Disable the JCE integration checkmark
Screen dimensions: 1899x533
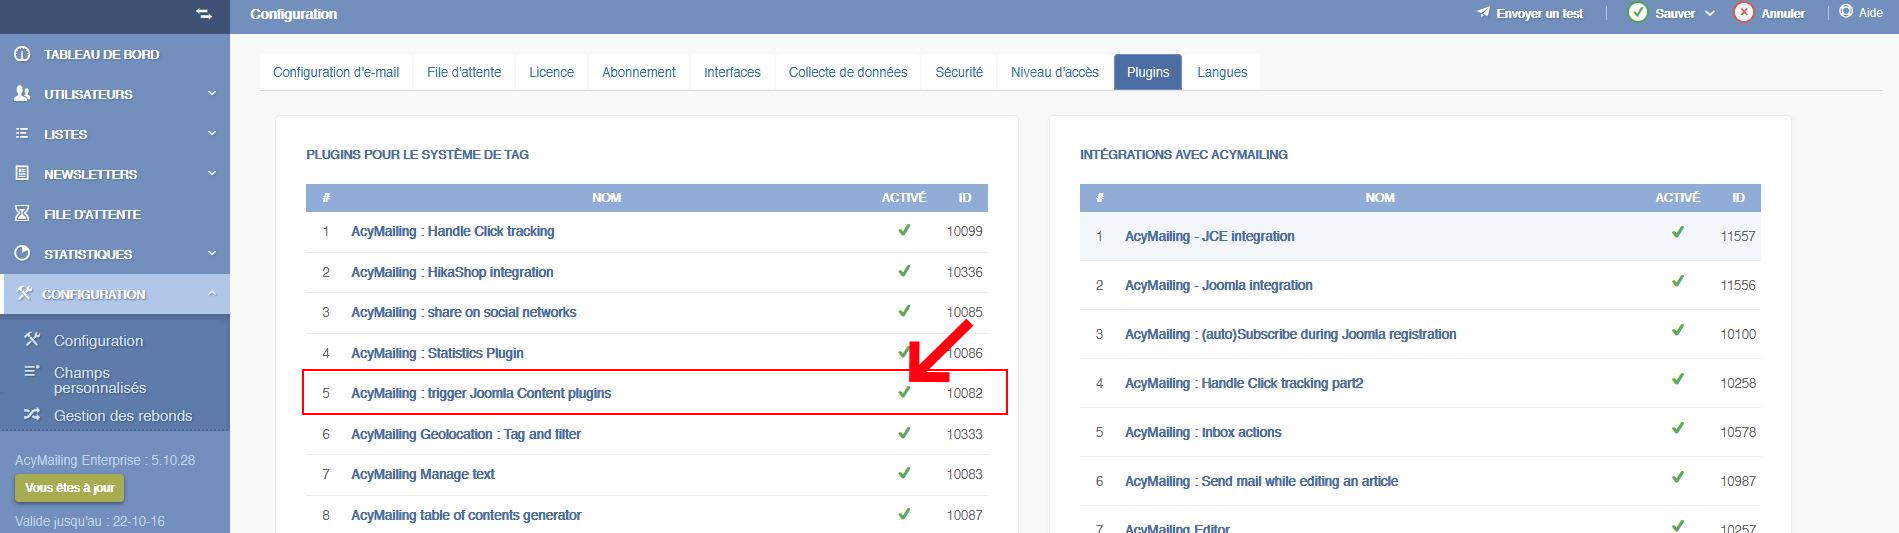click(1678, 232)
